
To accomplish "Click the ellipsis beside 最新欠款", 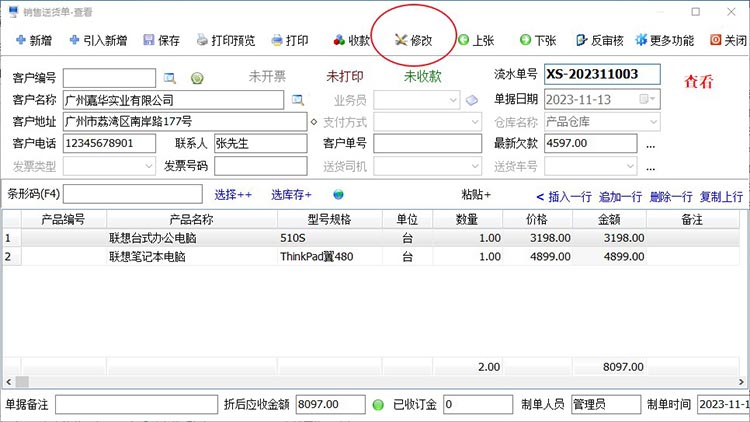I will (651, 145).
